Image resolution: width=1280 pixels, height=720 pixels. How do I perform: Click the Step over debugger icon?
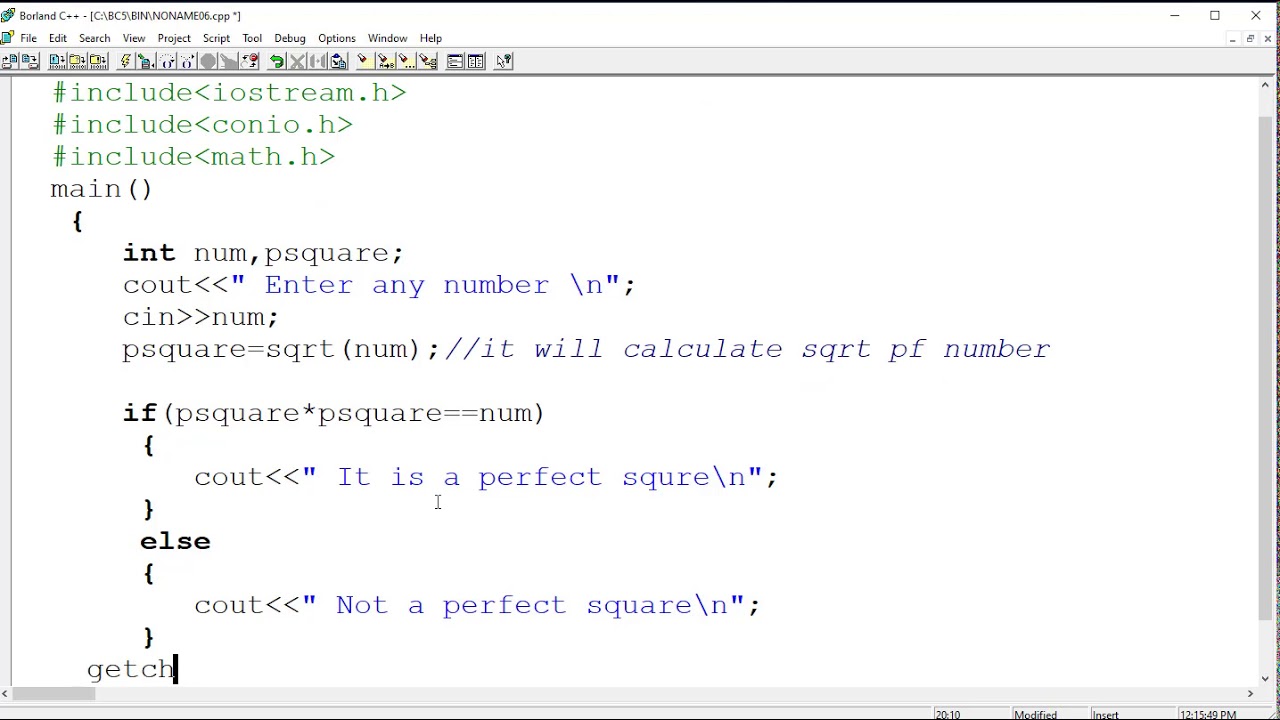(x=167, y=61)
